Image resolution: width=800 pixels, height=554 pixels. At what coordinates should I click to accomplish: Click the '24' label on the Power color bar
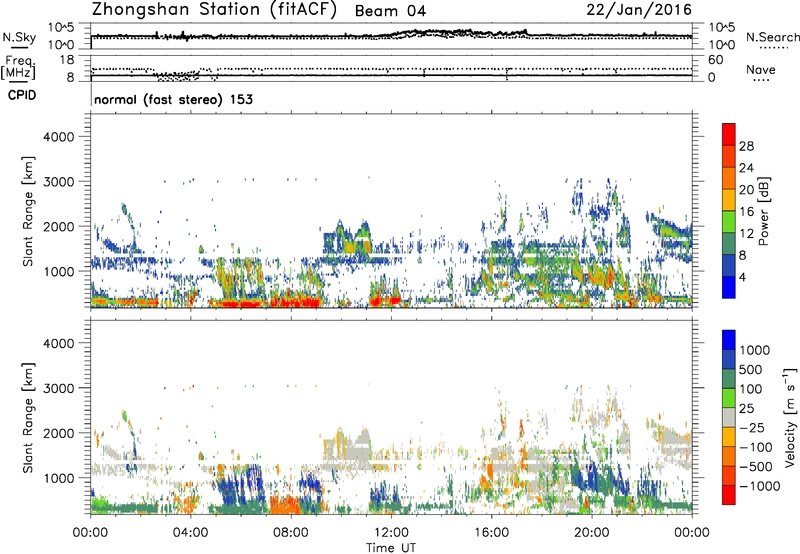[x=746, y=168]
